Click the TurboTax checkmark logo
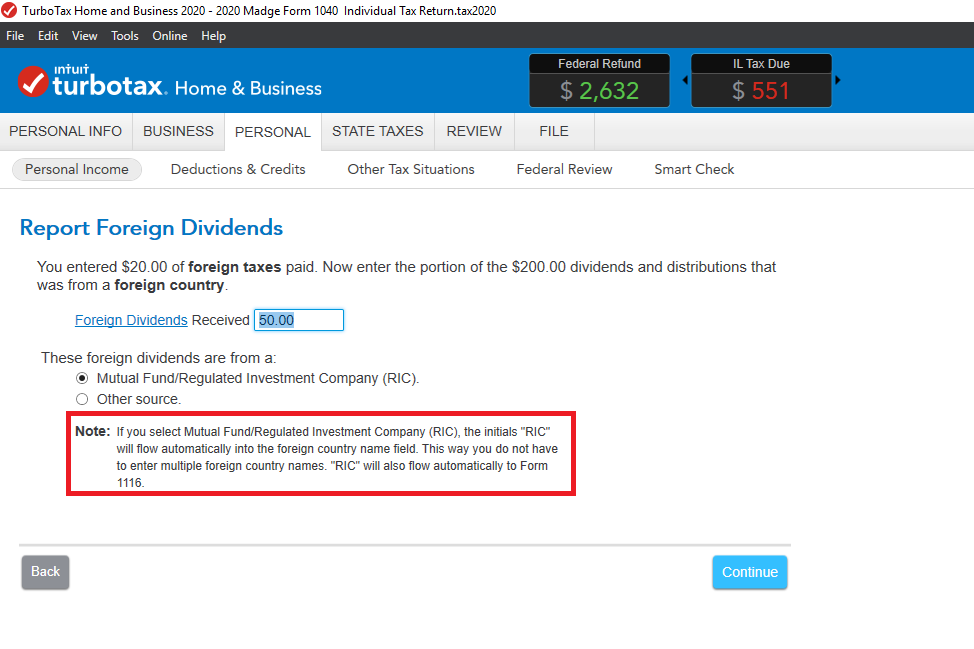The height and width of the screenshot is (649, 974). pyautogui.click(x=33, y=81)
